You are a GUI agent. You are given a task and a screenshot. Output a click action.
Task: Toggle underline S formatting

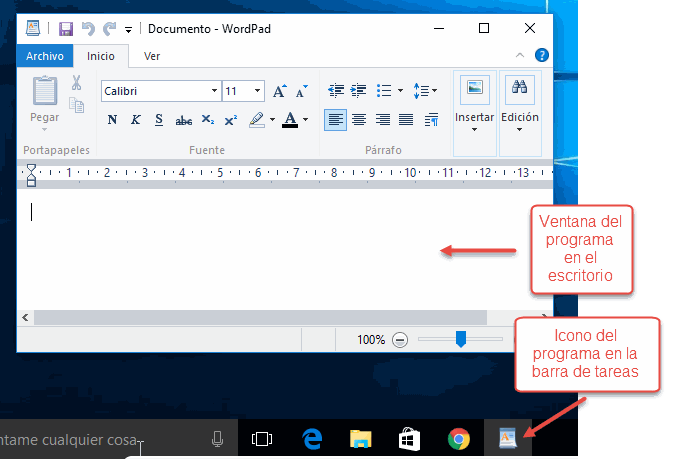[x=159, y=120]
